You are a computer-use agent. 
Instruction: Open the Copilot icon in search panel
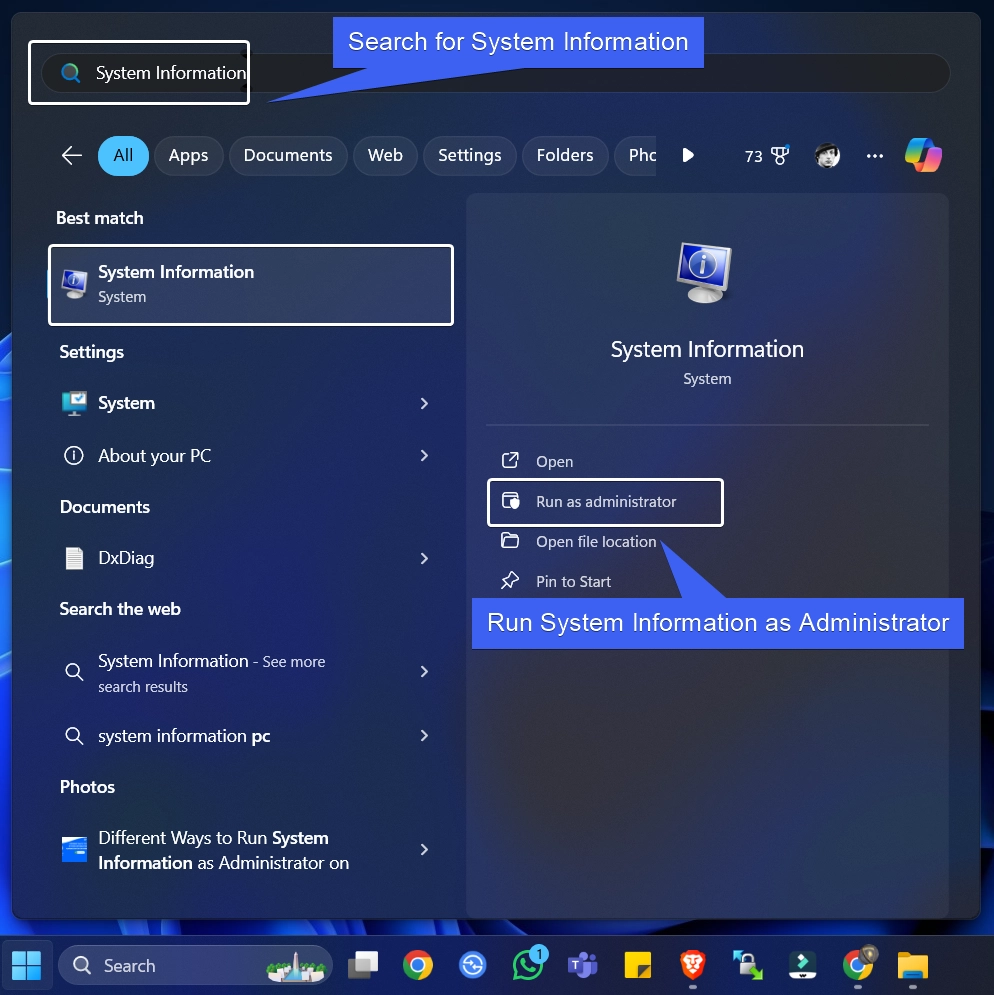coord(923,155)
